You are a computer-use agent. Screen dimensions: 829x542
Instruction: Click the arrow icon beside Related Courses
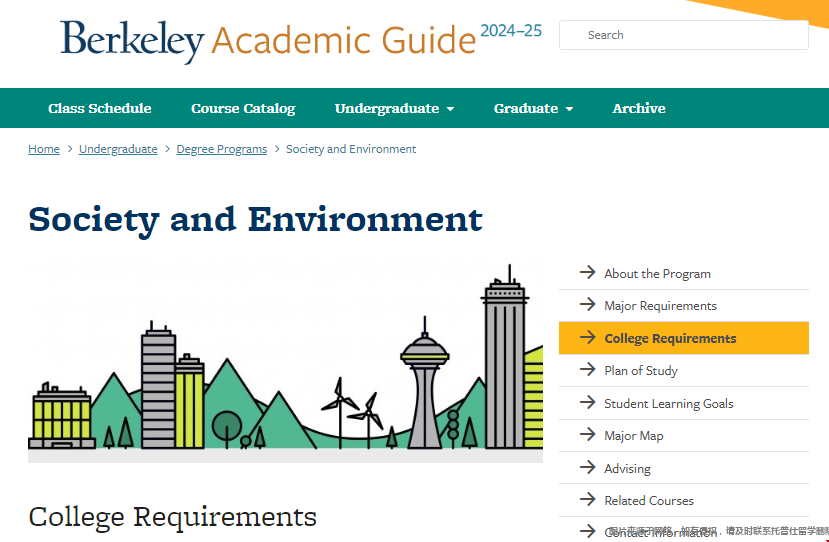point(587,500)
